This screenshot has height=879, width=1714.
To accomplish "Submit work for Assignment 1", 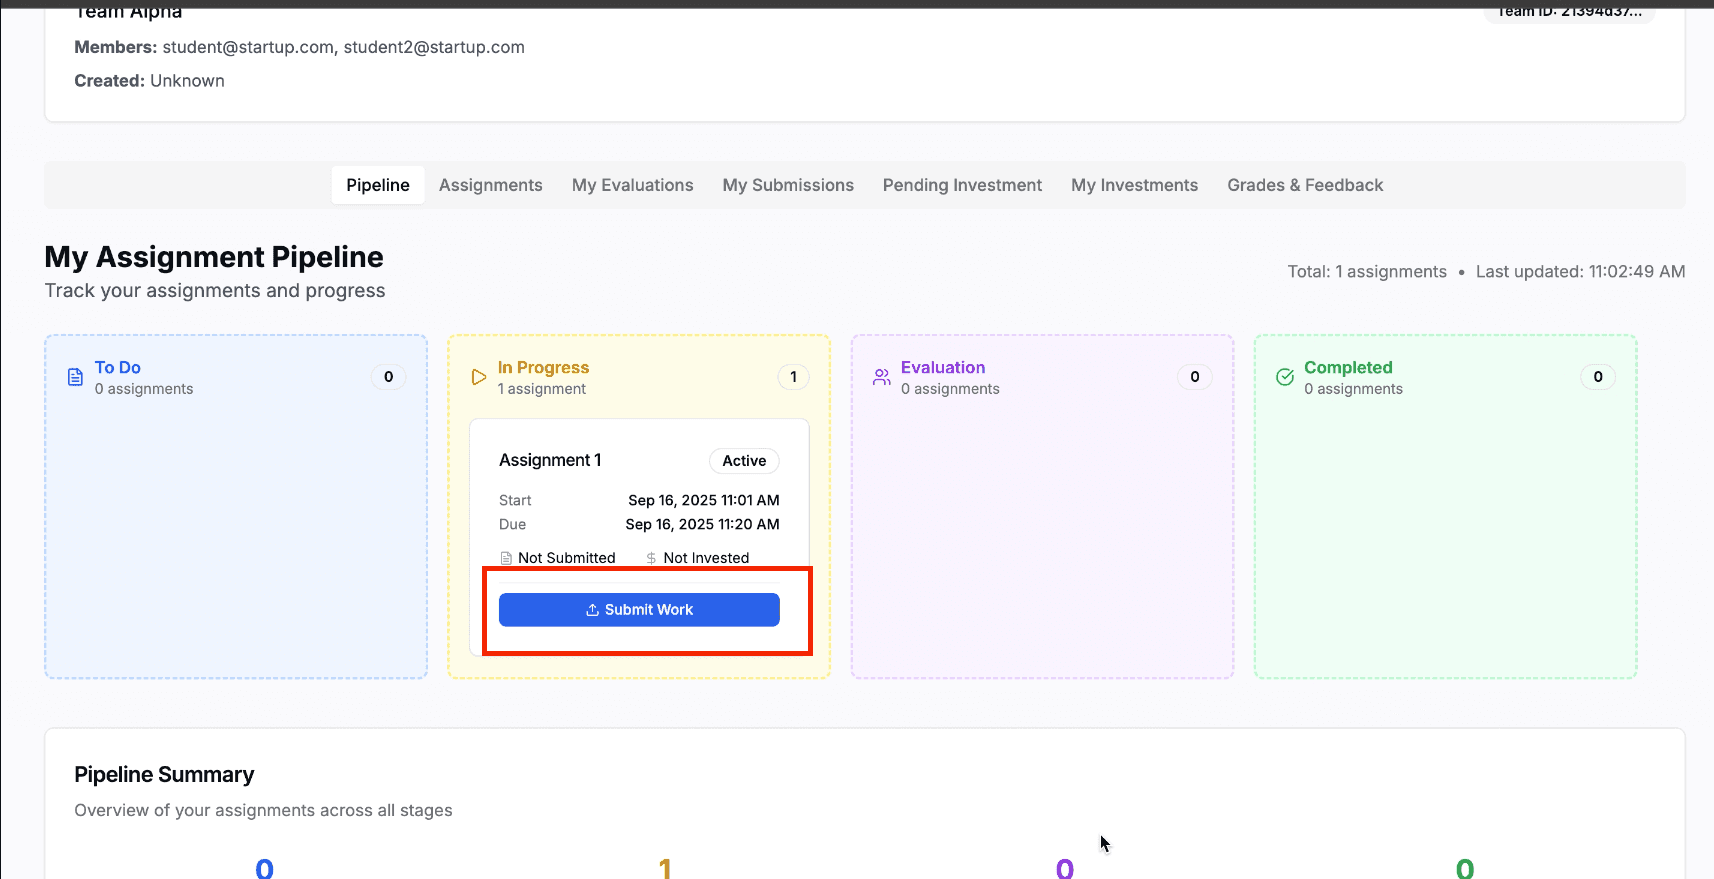I will (639, 610).
